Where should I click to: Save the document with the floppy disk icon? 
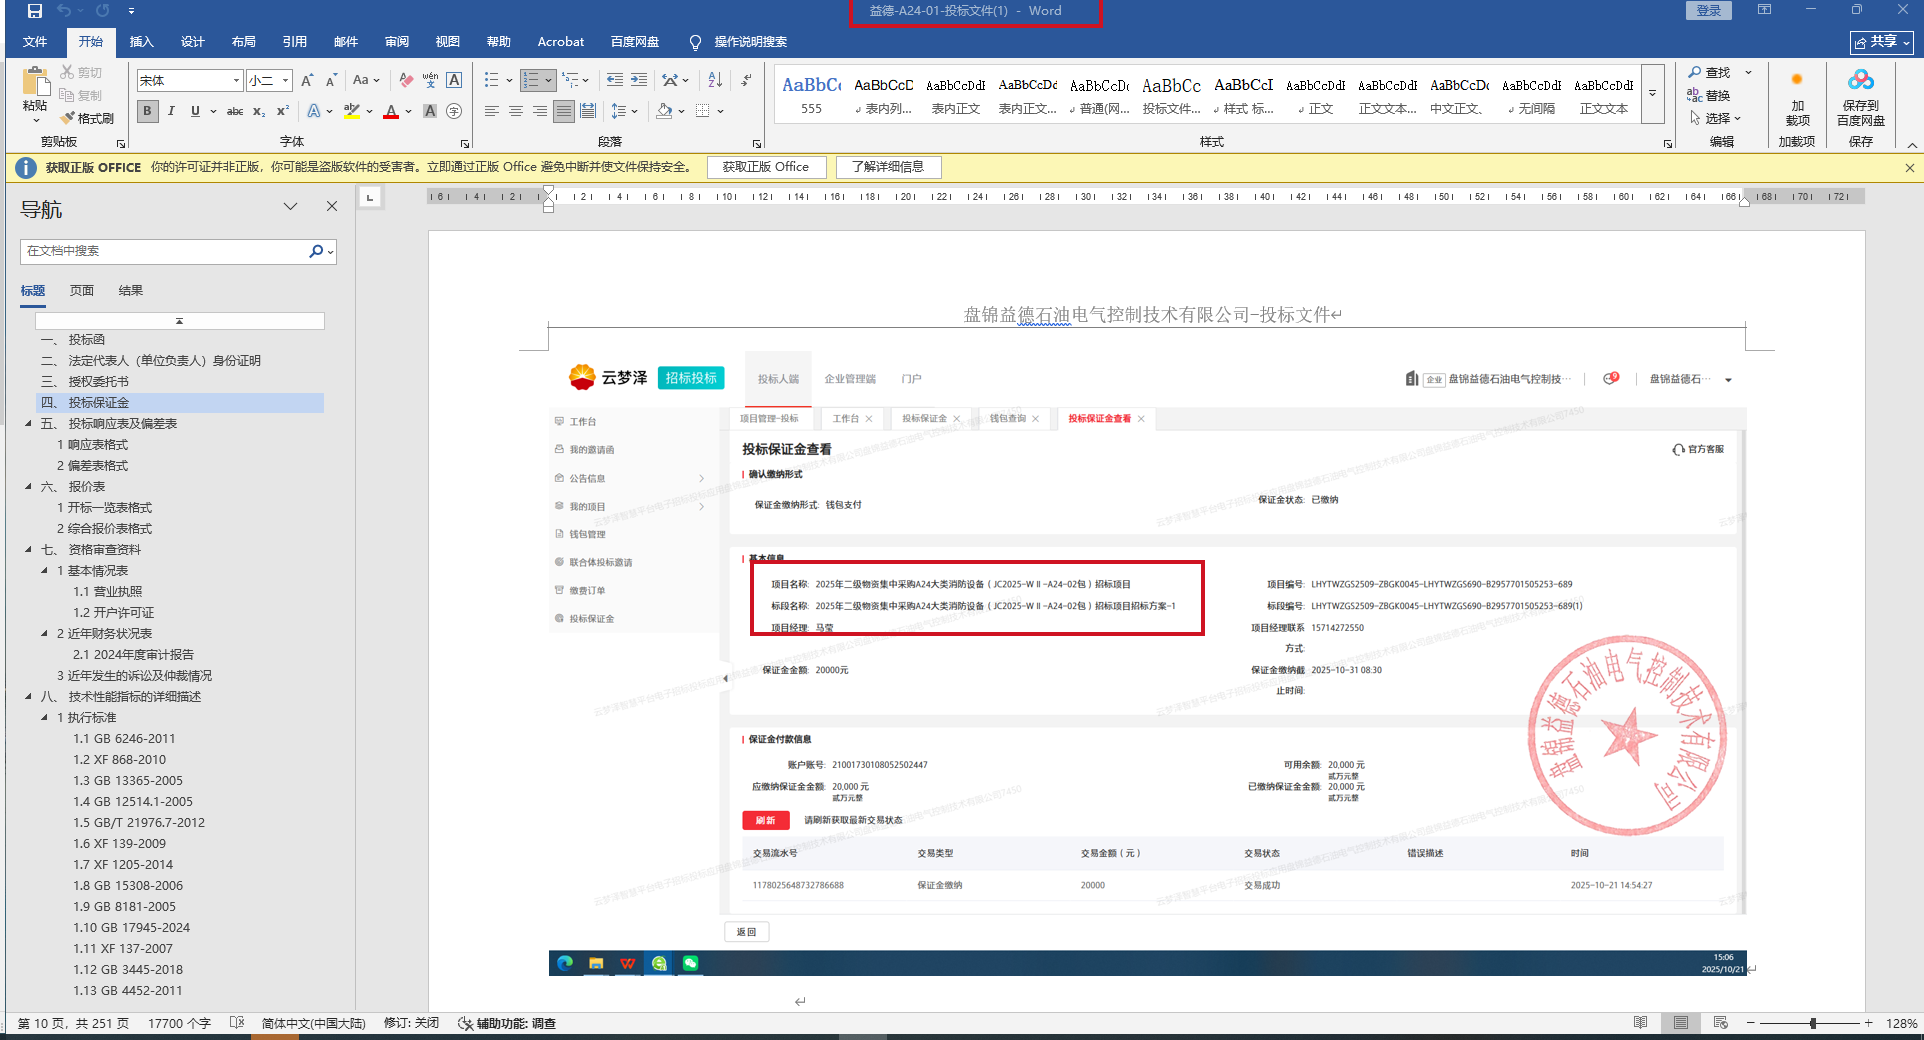(x=34, y=11)
